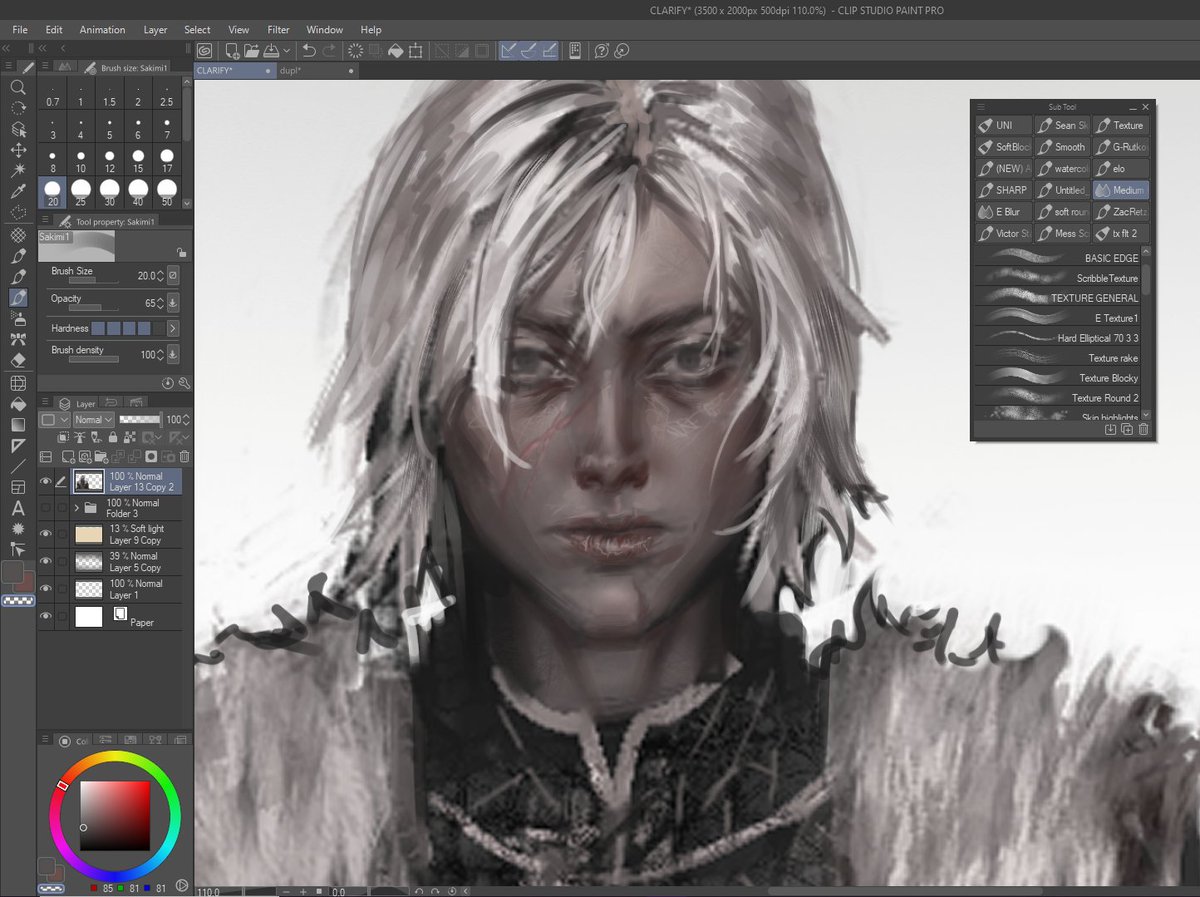The width and height of the screenshot is (1200, 897).
Task: Open the Opacity dynamics button
Action: pyautogui.click(x=173, y=302)
